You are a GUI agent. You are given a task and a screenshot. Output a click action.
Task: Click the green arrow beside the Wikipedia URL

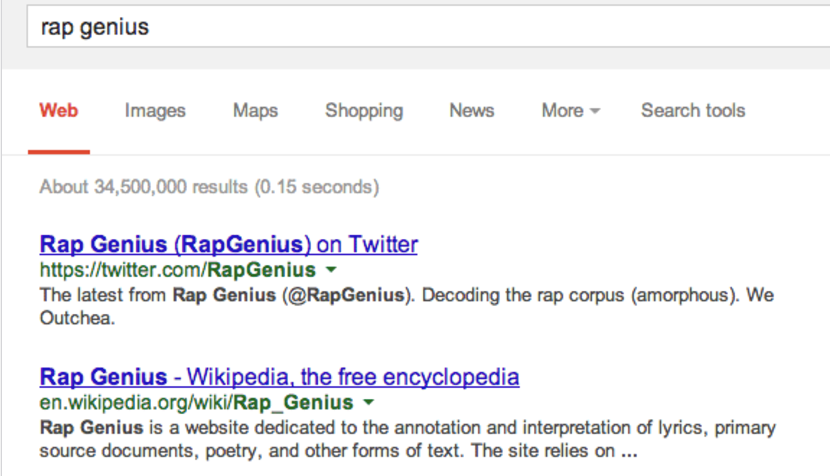point(368,403)
